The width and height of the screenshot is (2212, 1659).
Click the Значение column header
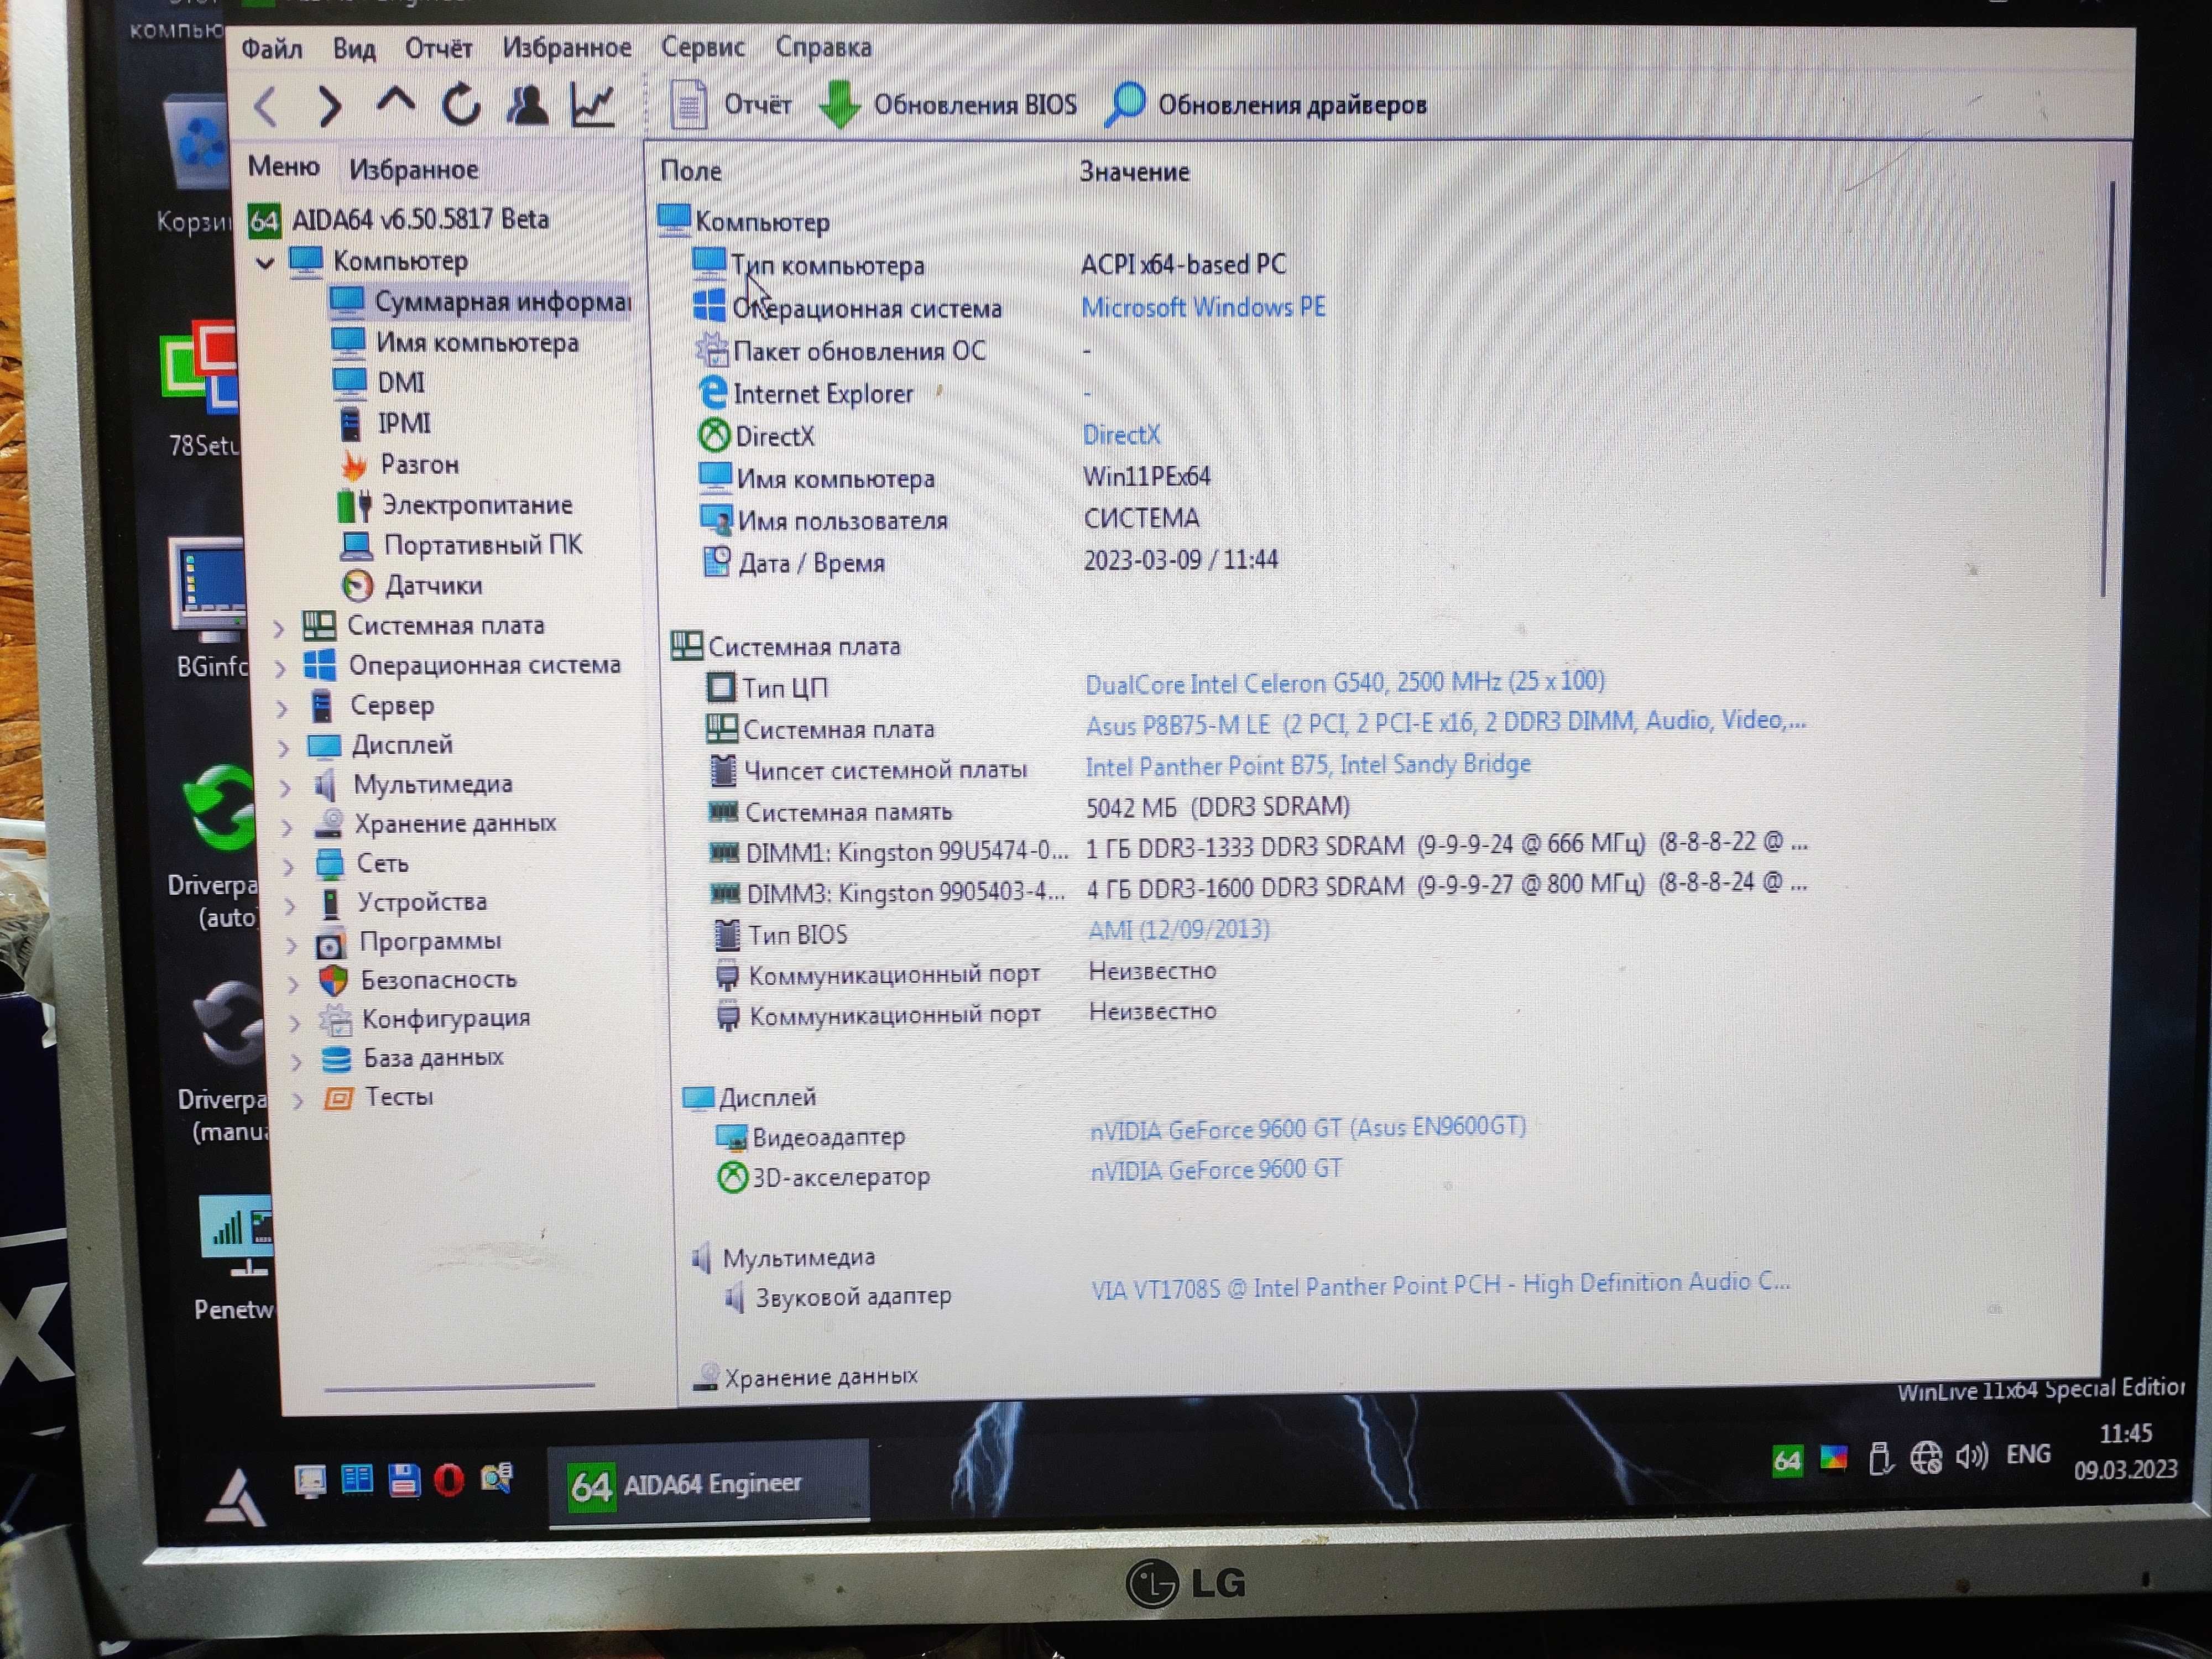1134,172
